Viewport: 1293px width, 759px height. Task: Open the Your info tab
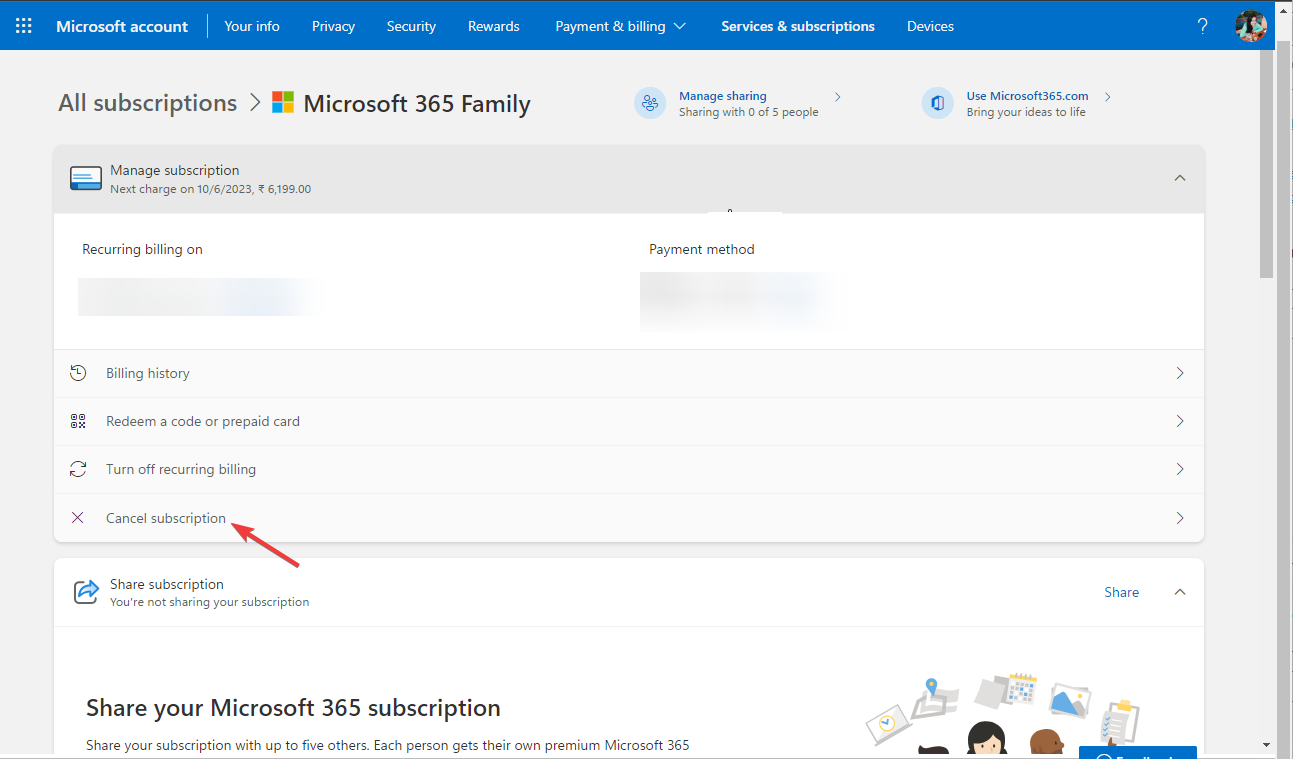click(252, 26)
